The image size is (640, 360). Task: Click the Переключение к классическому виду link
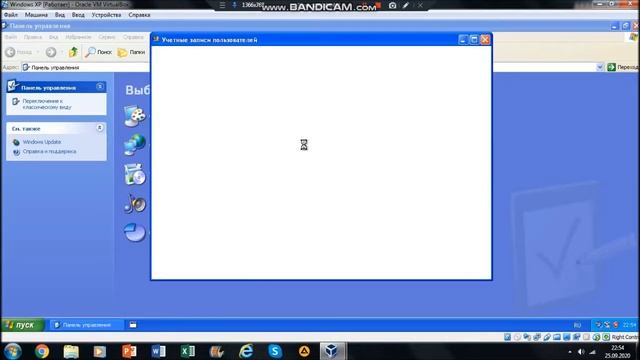pyautogui.click(x=47, y=104)
